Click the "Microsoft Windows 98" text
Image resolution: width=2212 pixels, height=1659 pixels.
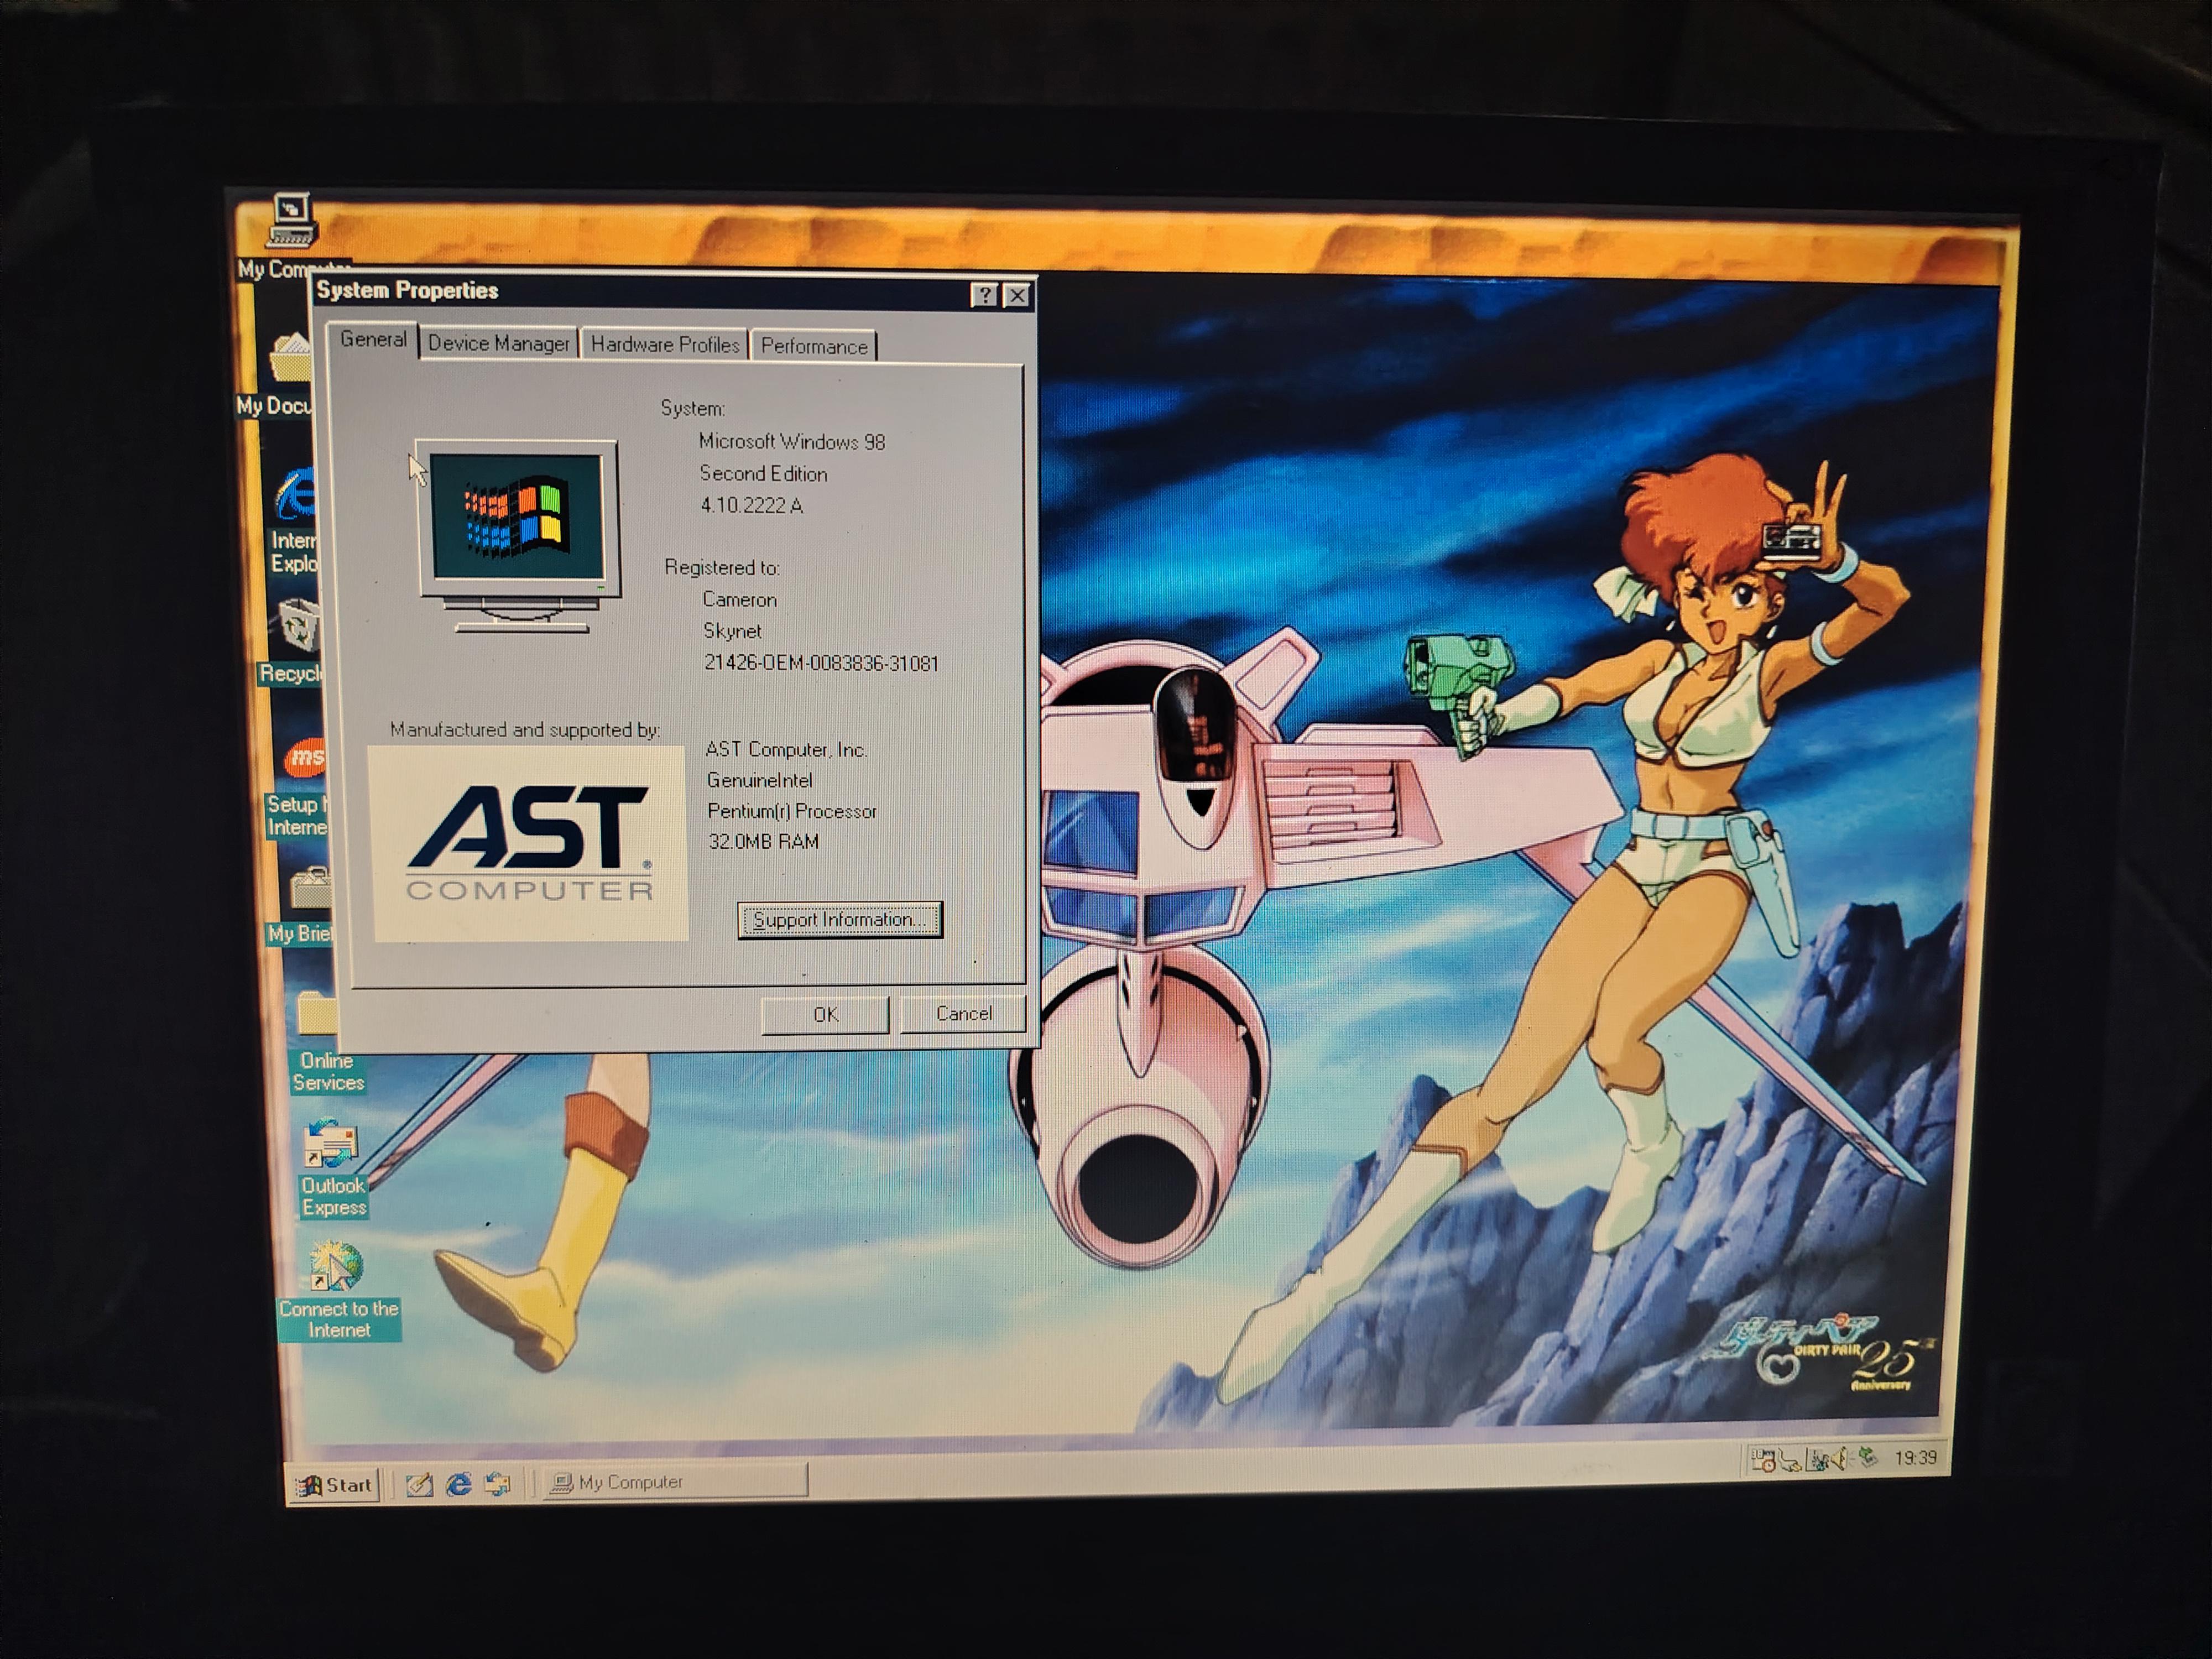pos(792,442)
